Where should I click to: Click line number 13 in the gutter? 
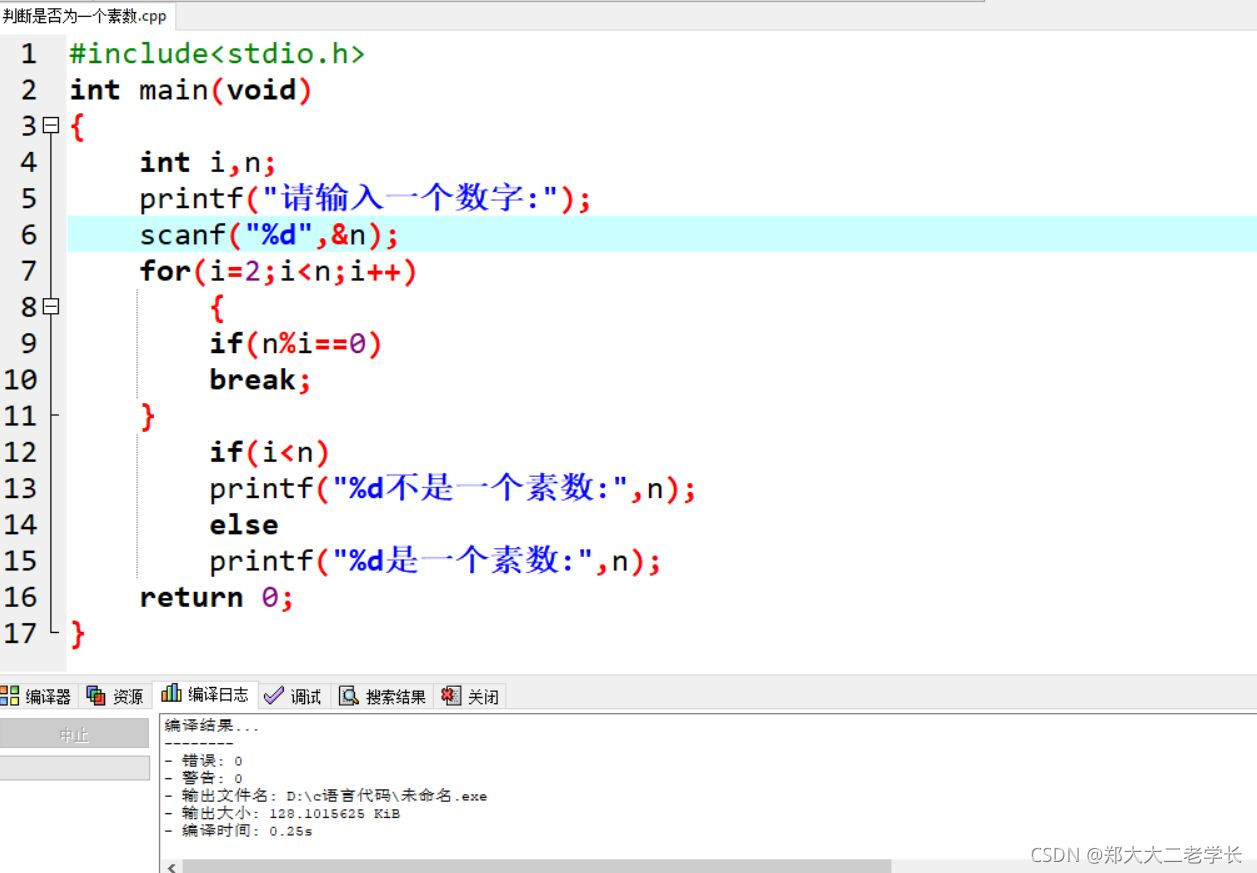tap(20, 489)
